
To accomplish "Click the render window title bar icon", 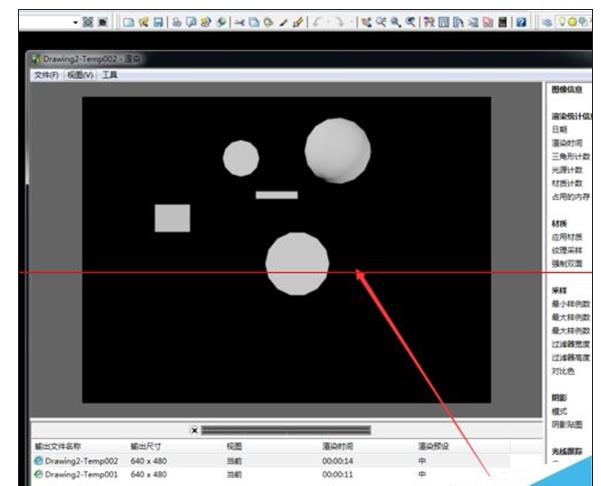I will click(38, 59).
